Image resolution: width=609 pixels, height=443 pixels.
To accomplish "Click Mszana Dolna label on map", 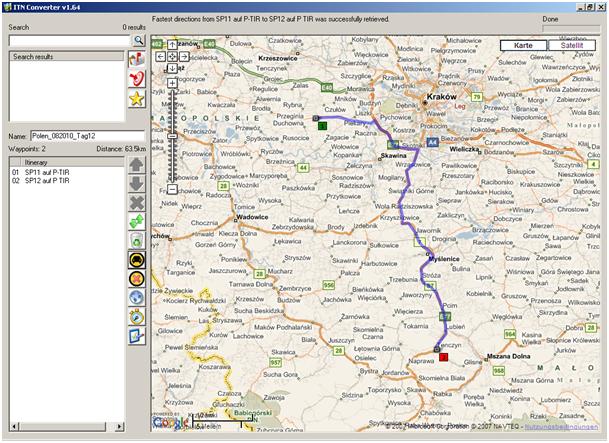I will pos(508,356).
